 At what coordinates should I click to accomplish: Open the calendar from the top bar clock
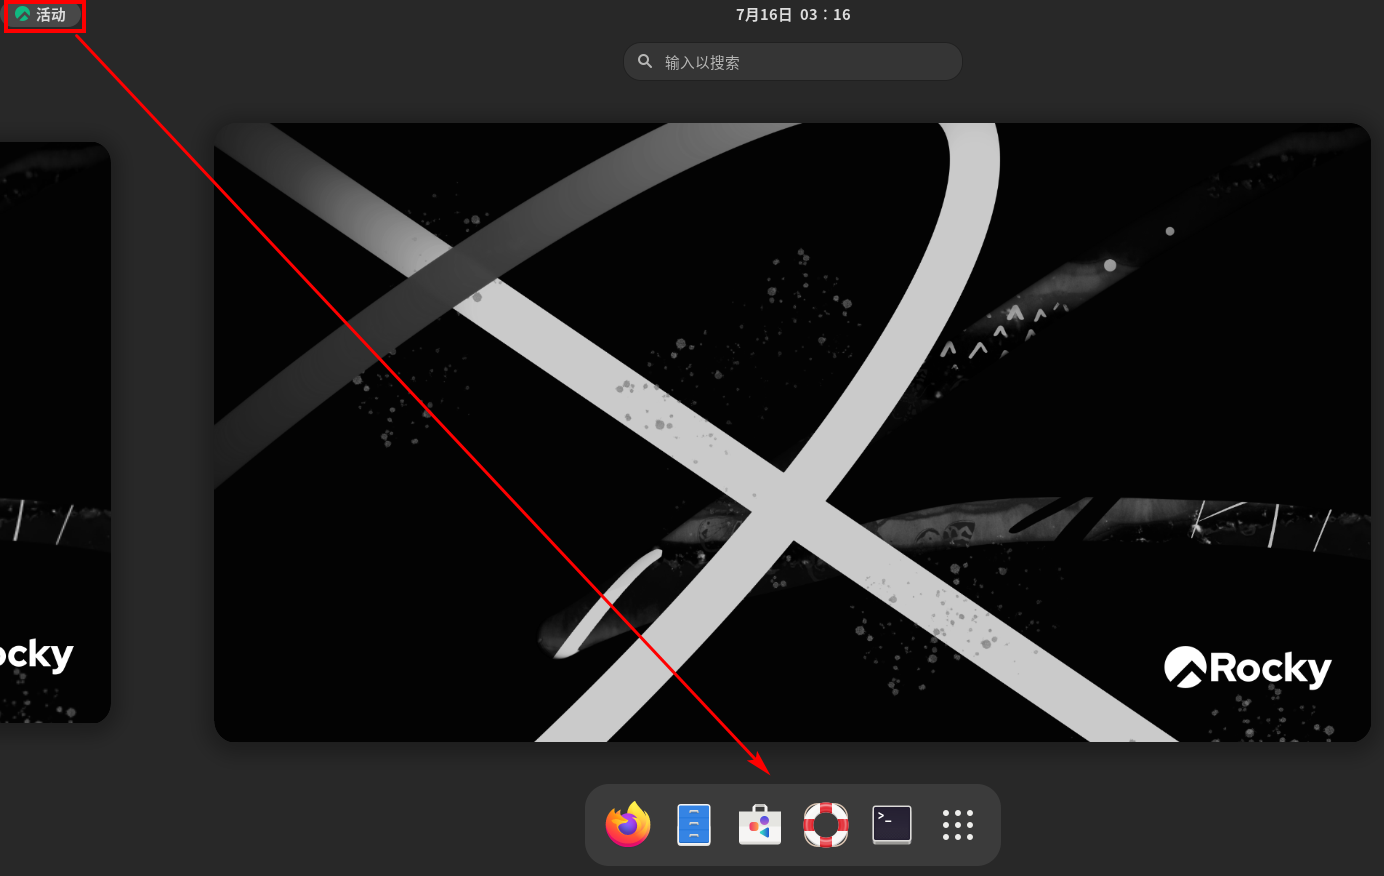point(793,15)
